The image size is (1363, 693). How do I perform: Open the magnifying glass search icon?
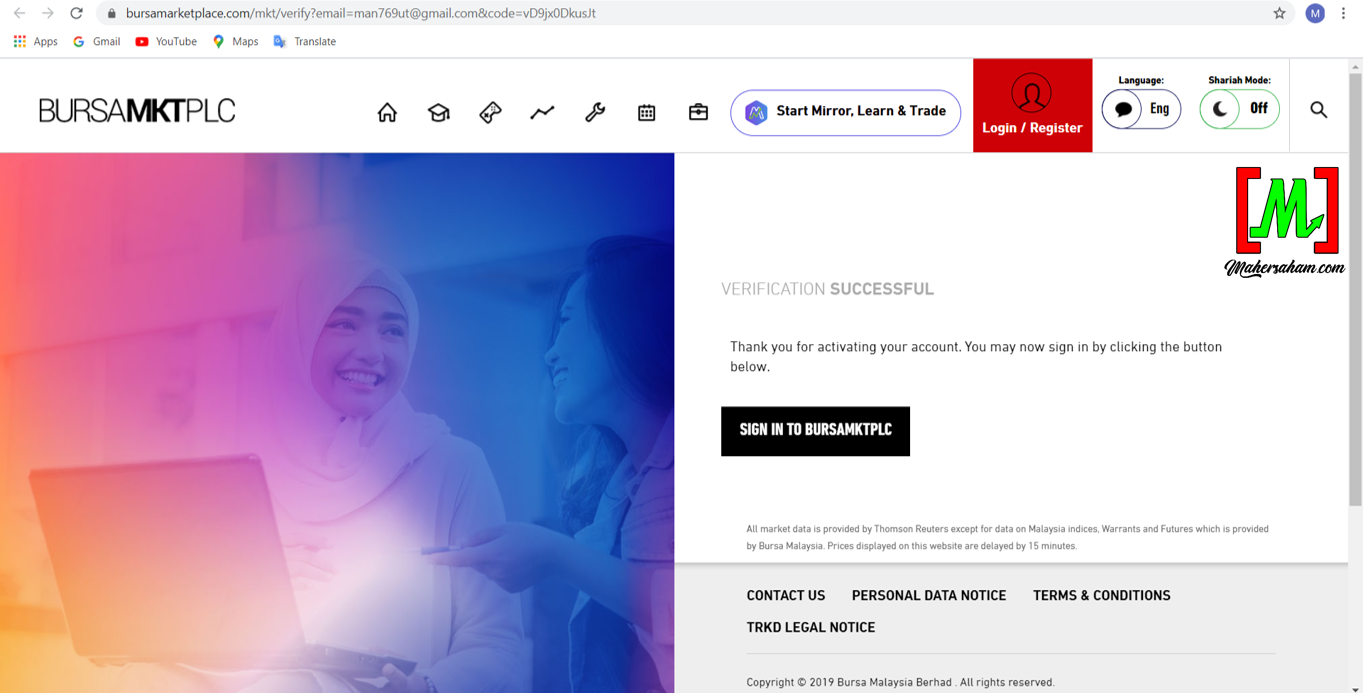tap(1318, 109)
